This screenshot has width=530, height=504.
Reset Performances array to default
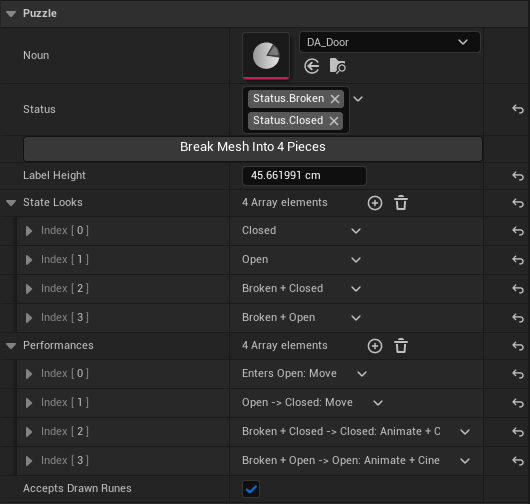[x=518, y=346]
